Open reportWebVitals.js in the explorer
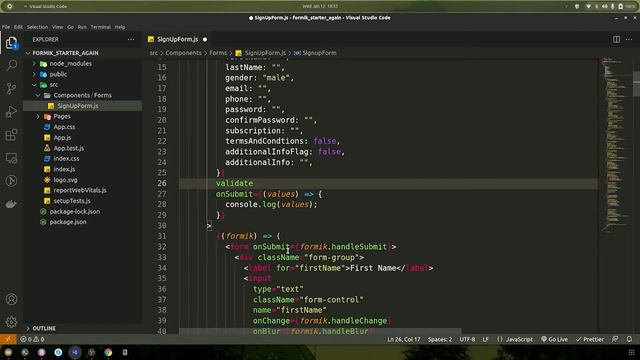The height and width of the screenshot is (360, 640). pos(83,190)
